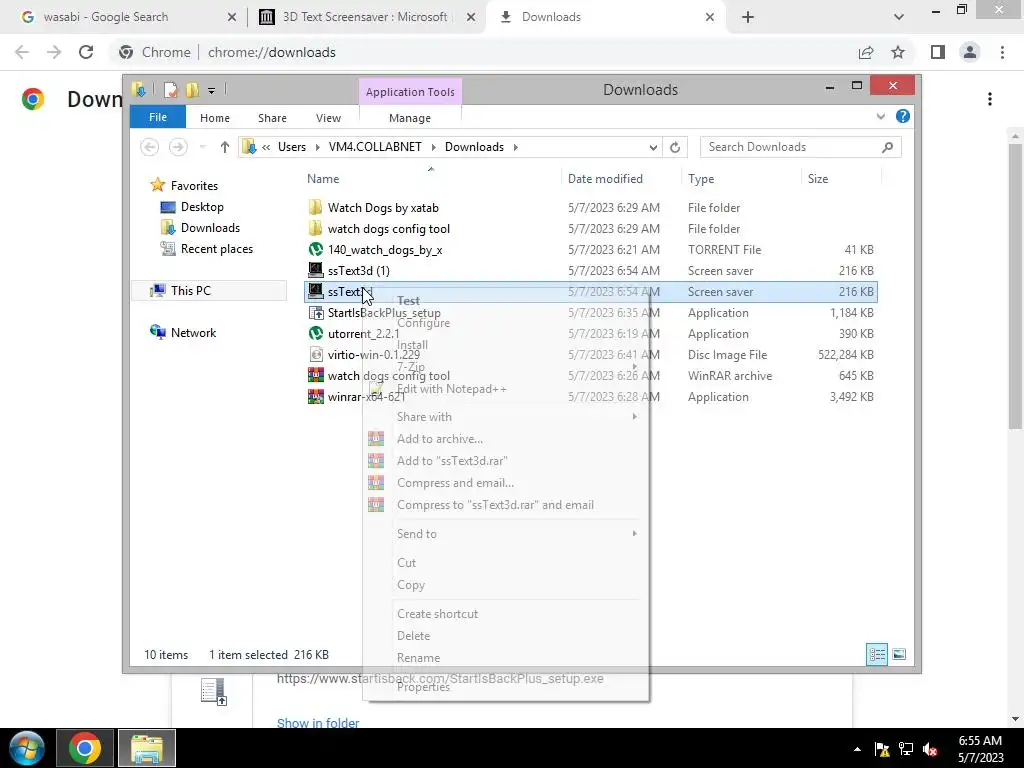
Task: Select Network in navigation pane
Action: point(193,332)
